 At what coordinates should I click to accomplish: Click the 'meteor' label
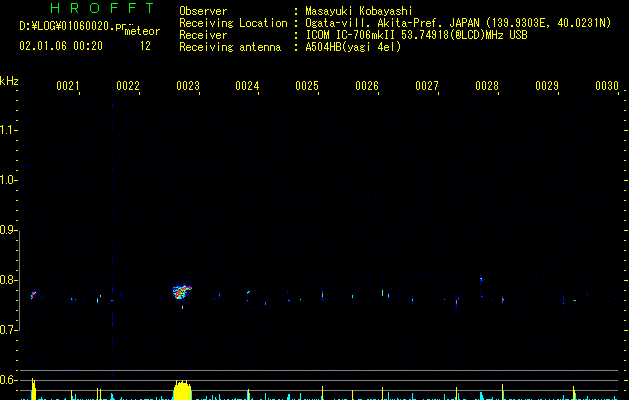tap(142, 31)
